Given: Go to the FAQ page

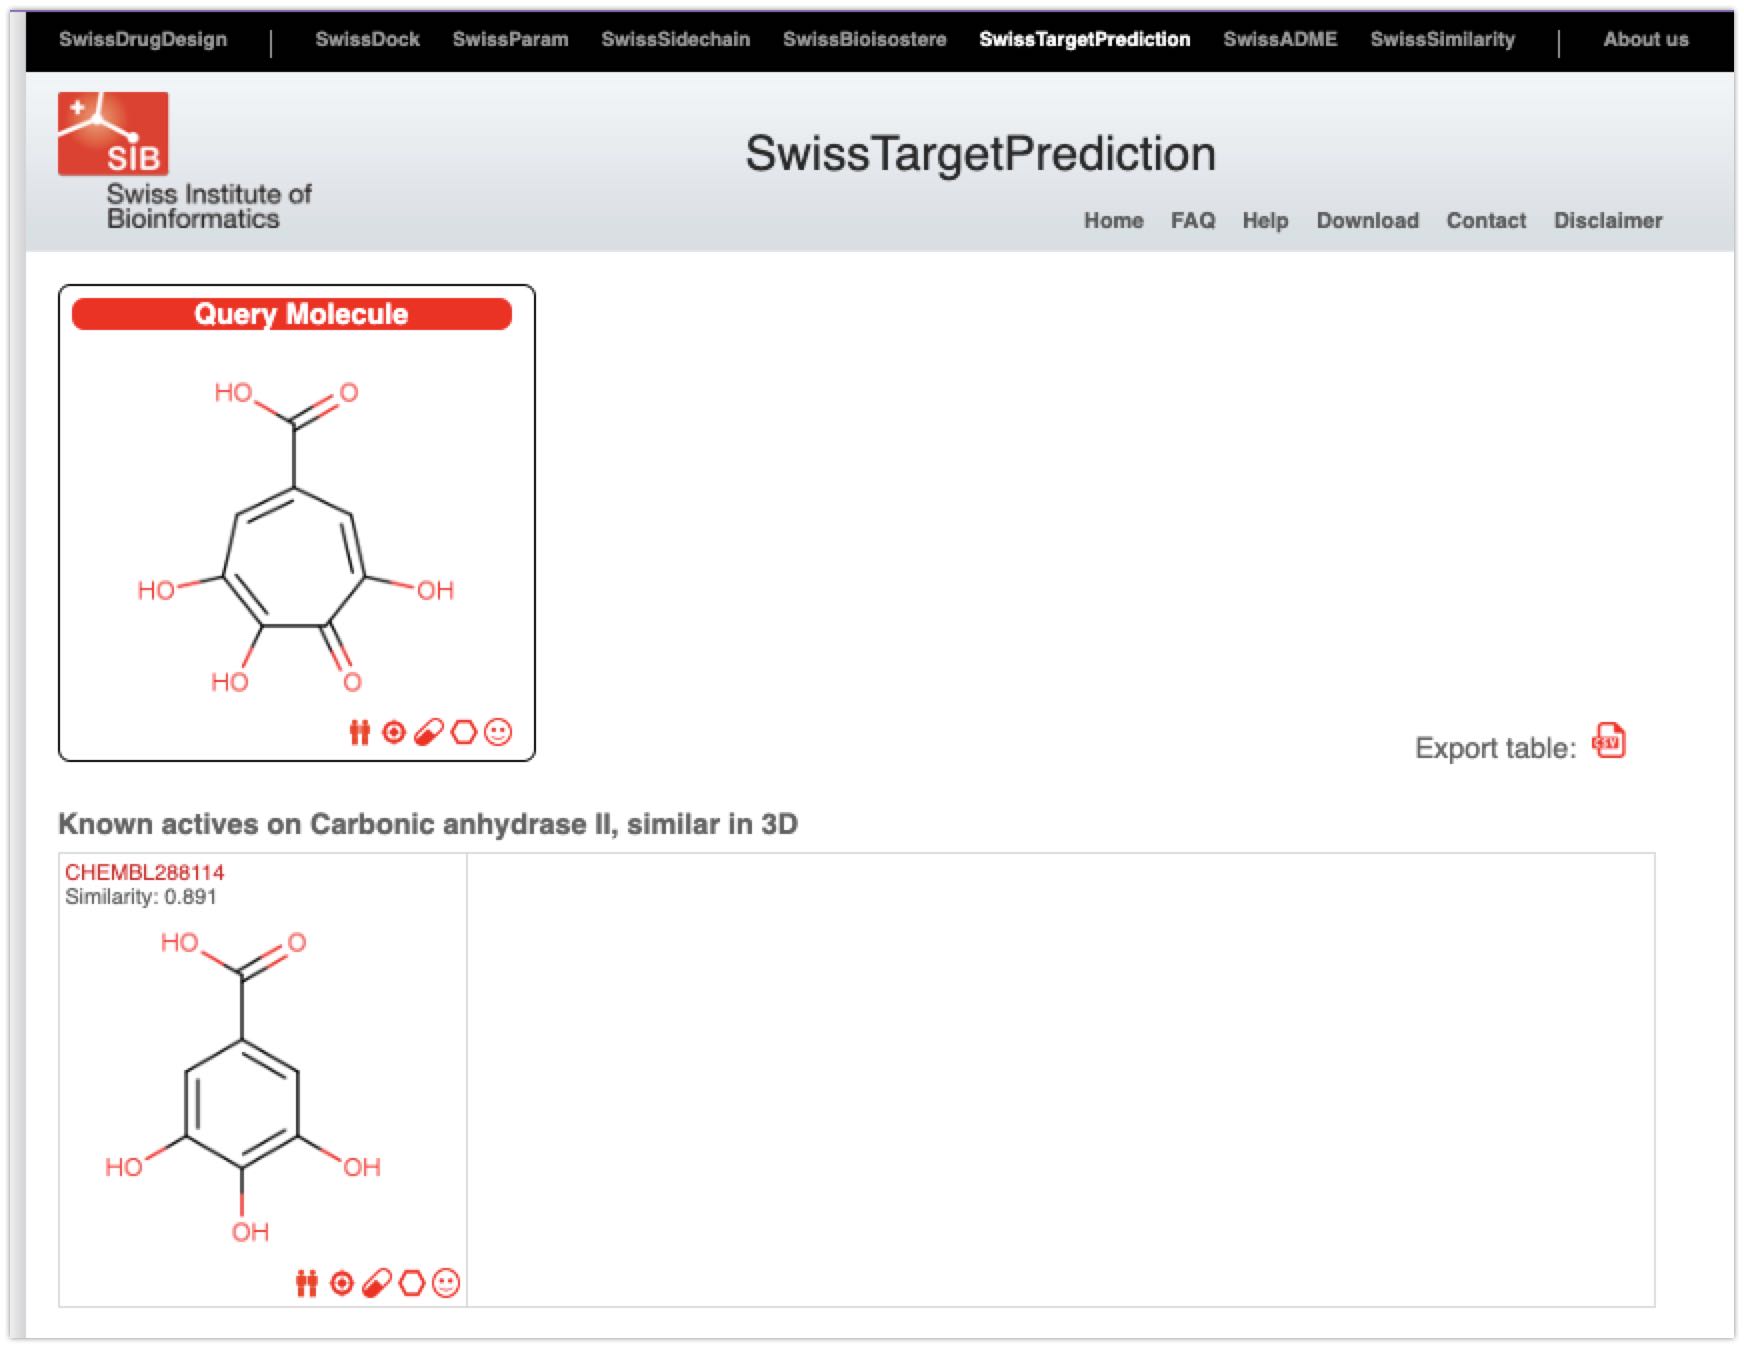Looking at the screenshot, I should [1194, 221].
